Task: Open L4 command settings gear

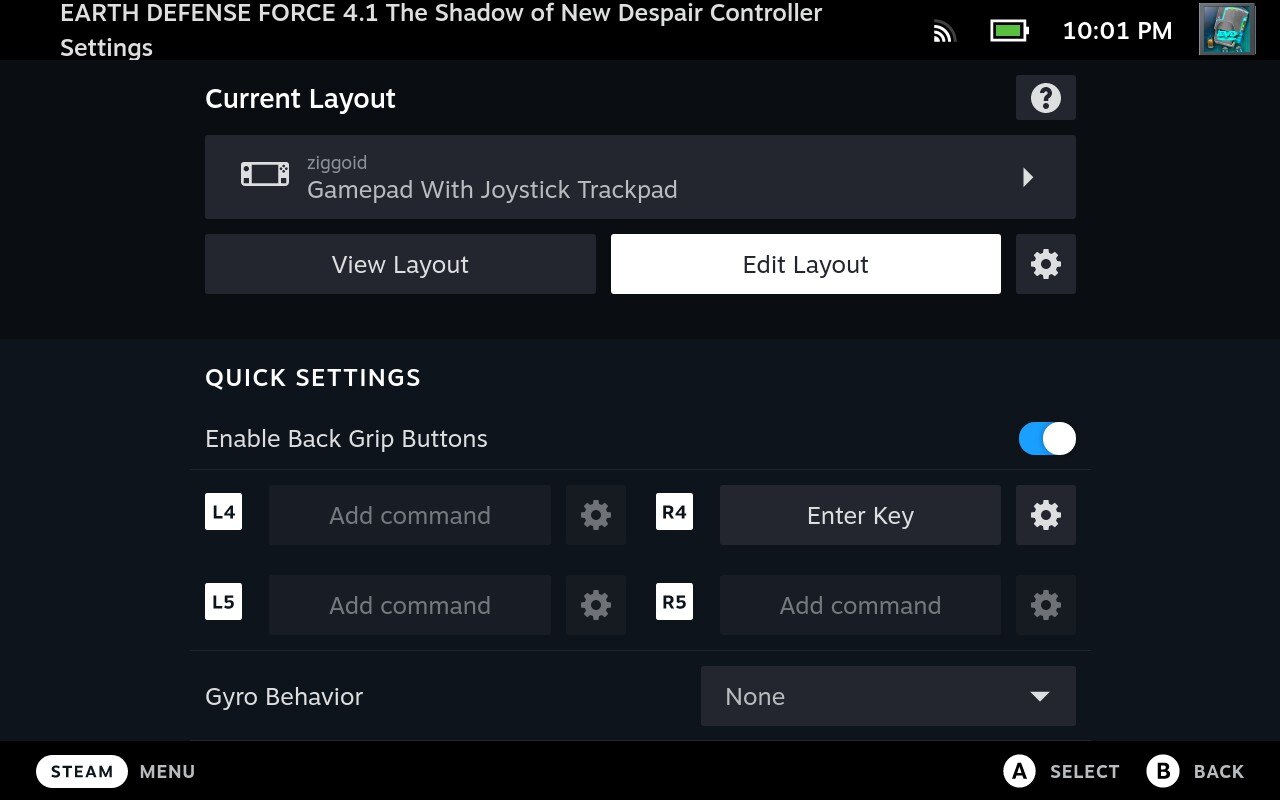Action: [x=596, y=515]
